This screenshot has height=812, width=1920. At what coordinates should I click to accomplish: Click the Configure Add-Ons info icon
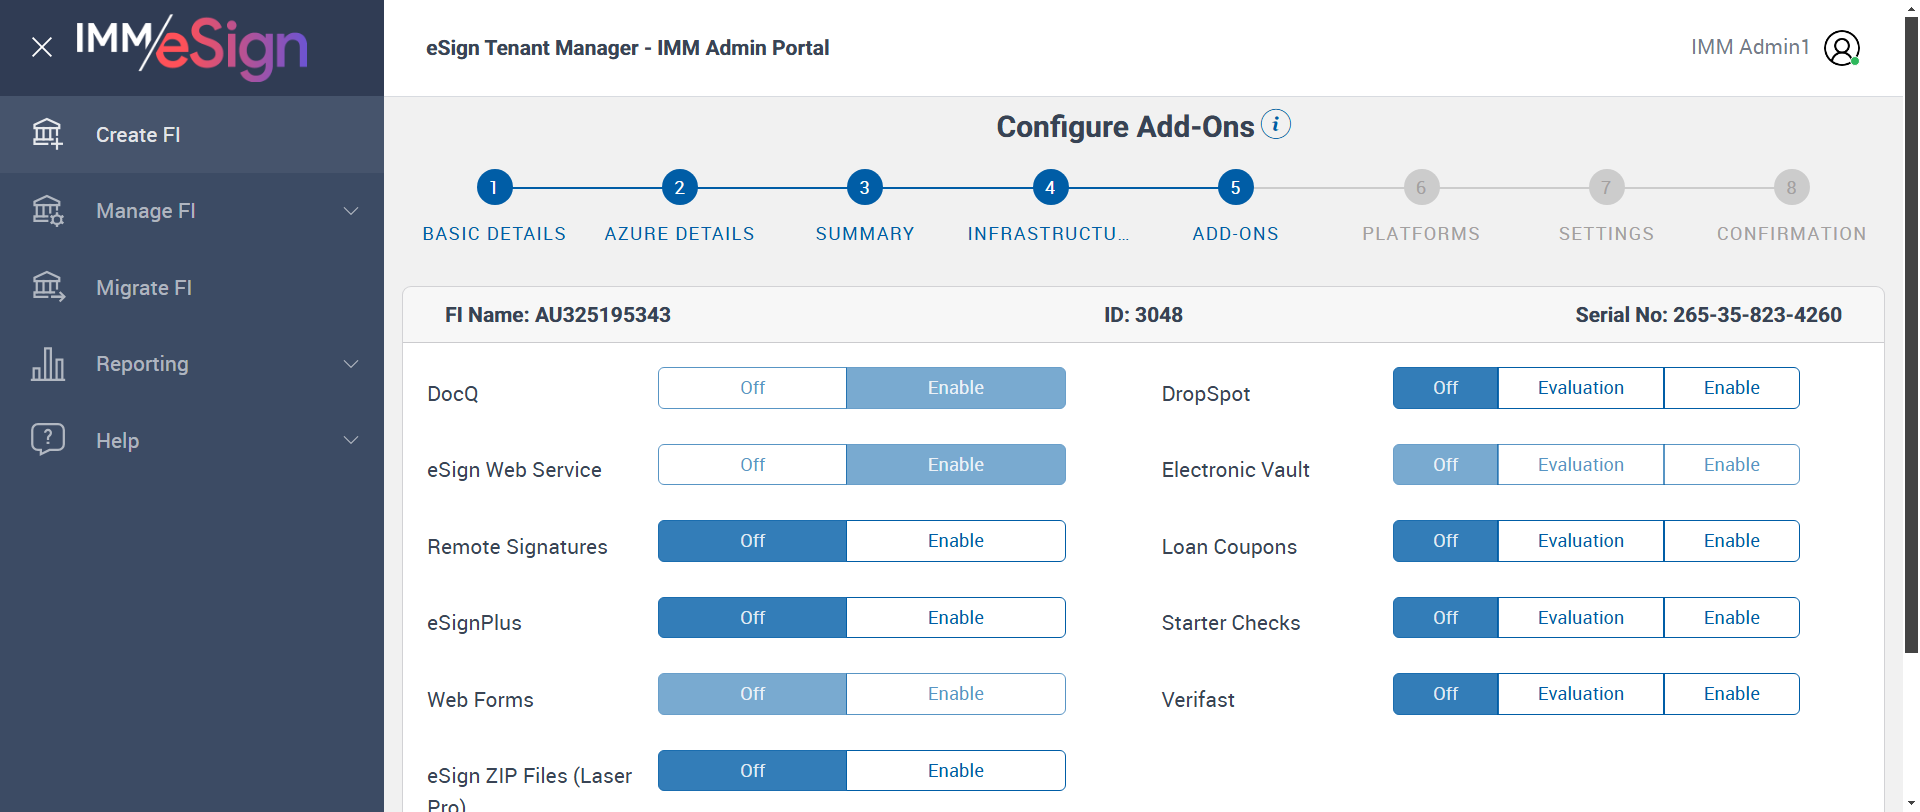tap(1276, 125)
